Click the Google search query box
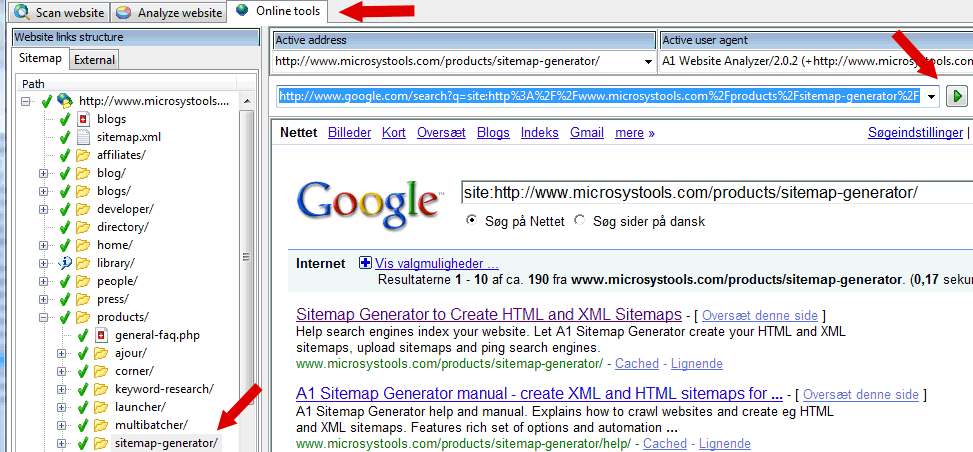Screen dimensions: 973x452 point(717,193)
